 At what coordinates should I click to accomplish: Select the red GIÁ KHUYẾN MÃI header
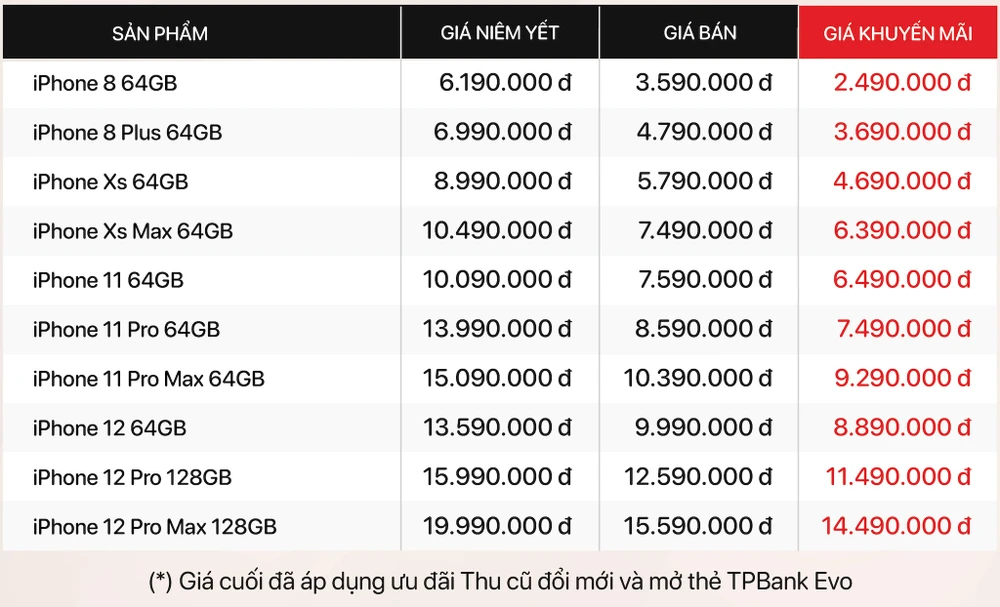tap(898, 34)
